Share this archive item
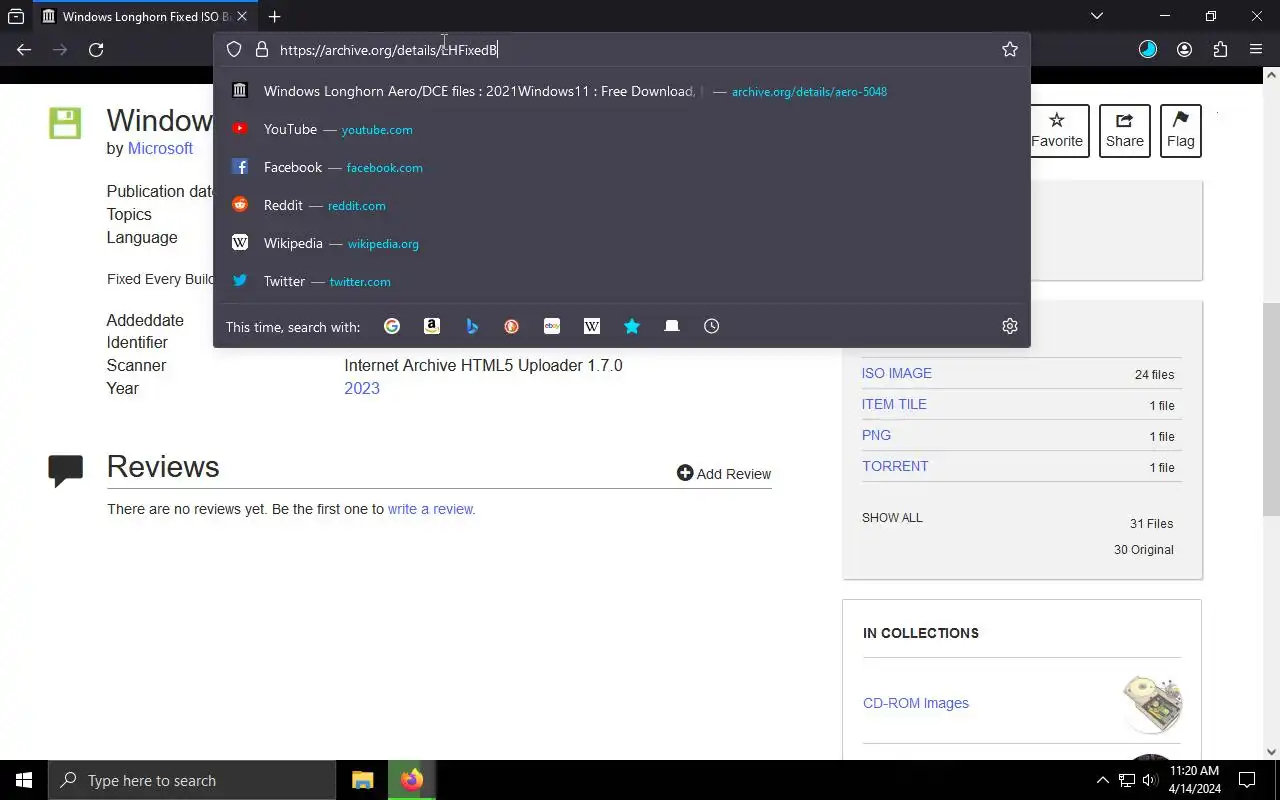This screenshot has width=1280, height=800. (x=1124, y=131)
